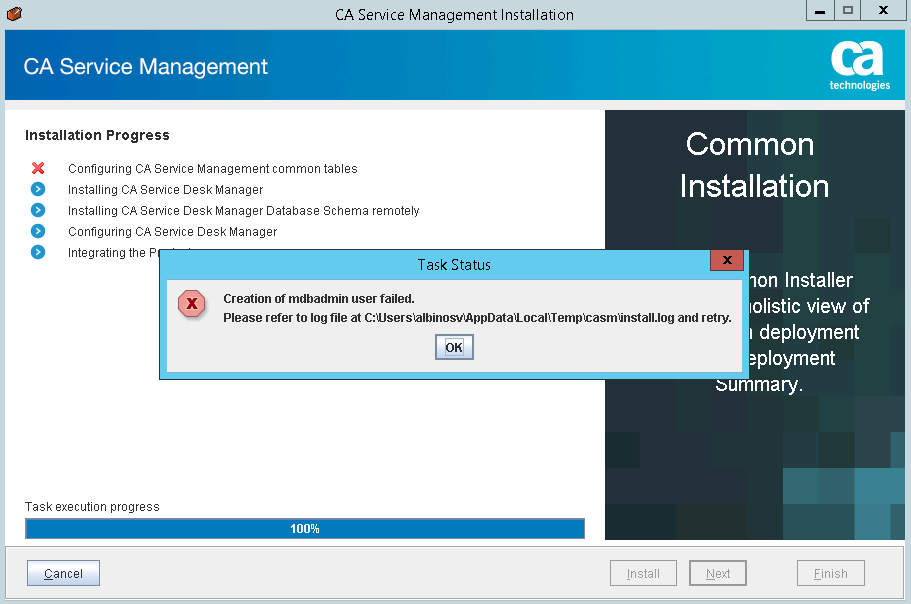Close the Task Status dialog

click(726, 260)
